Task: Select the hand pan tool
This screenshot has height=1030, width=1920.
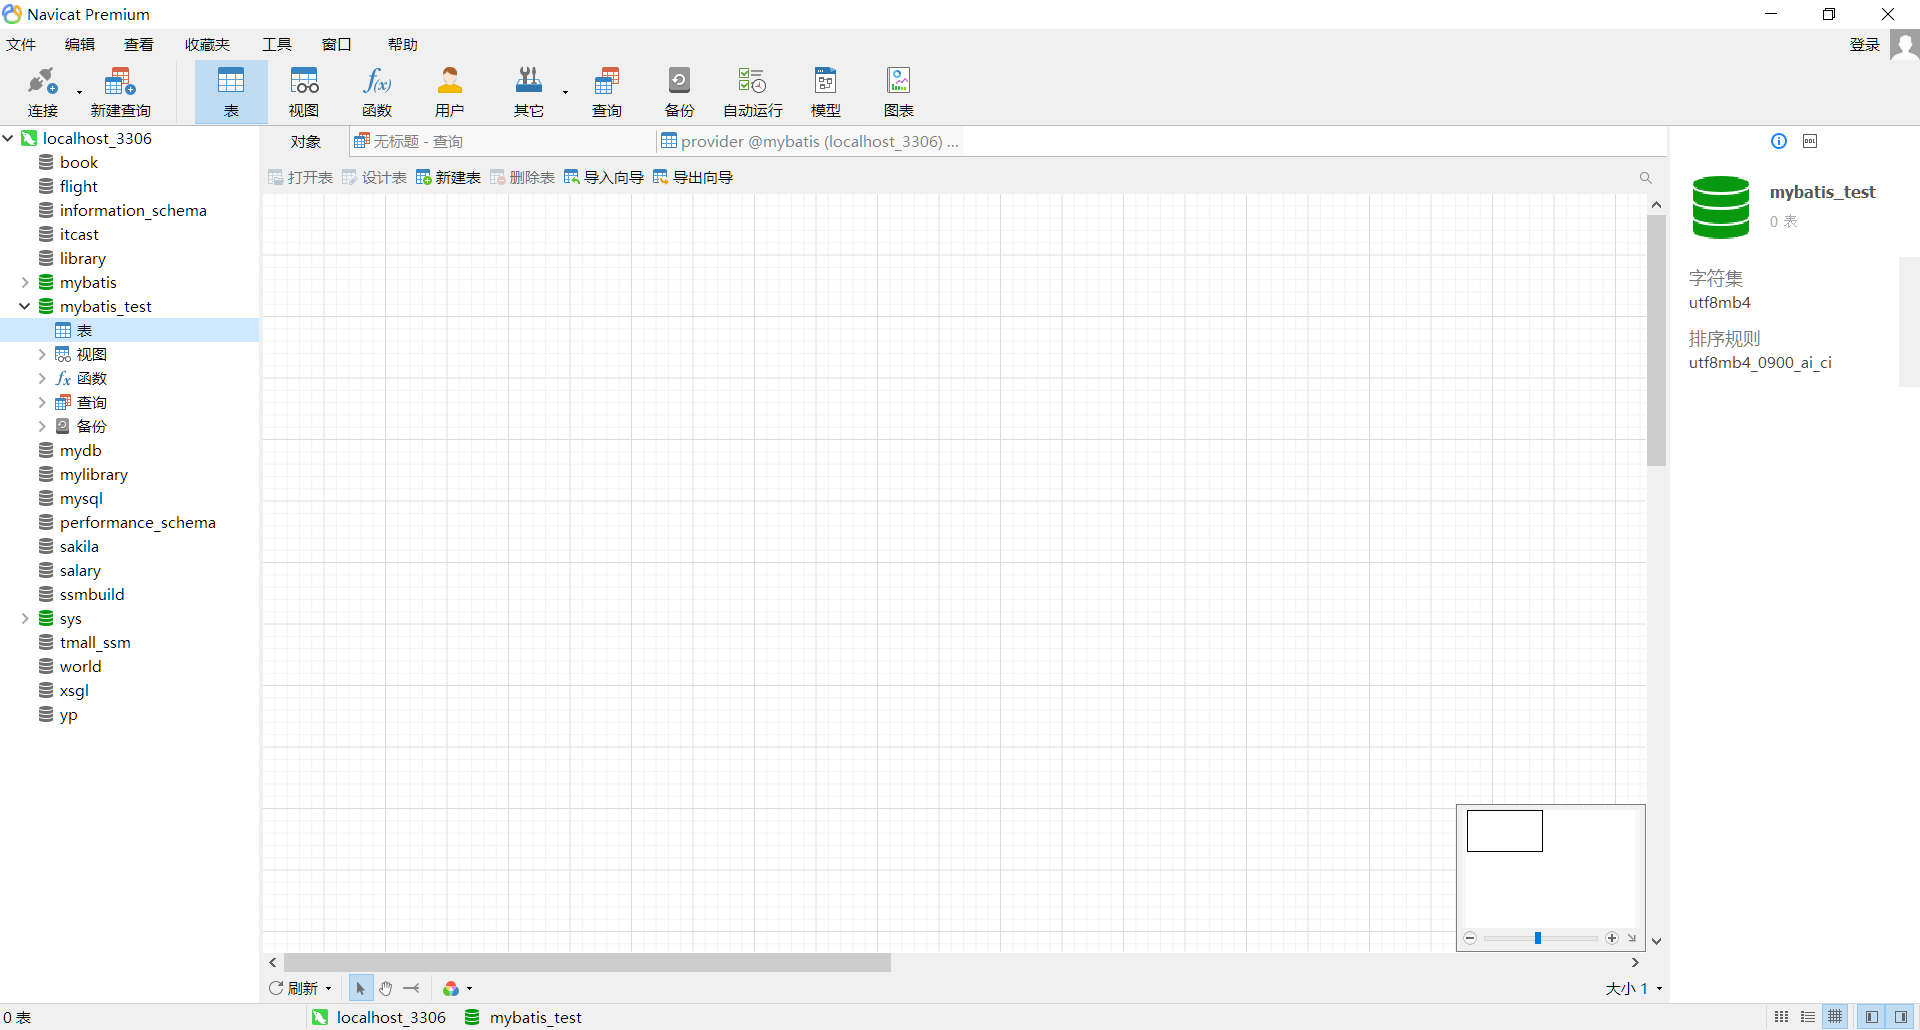Action: (x=386, y=988)
